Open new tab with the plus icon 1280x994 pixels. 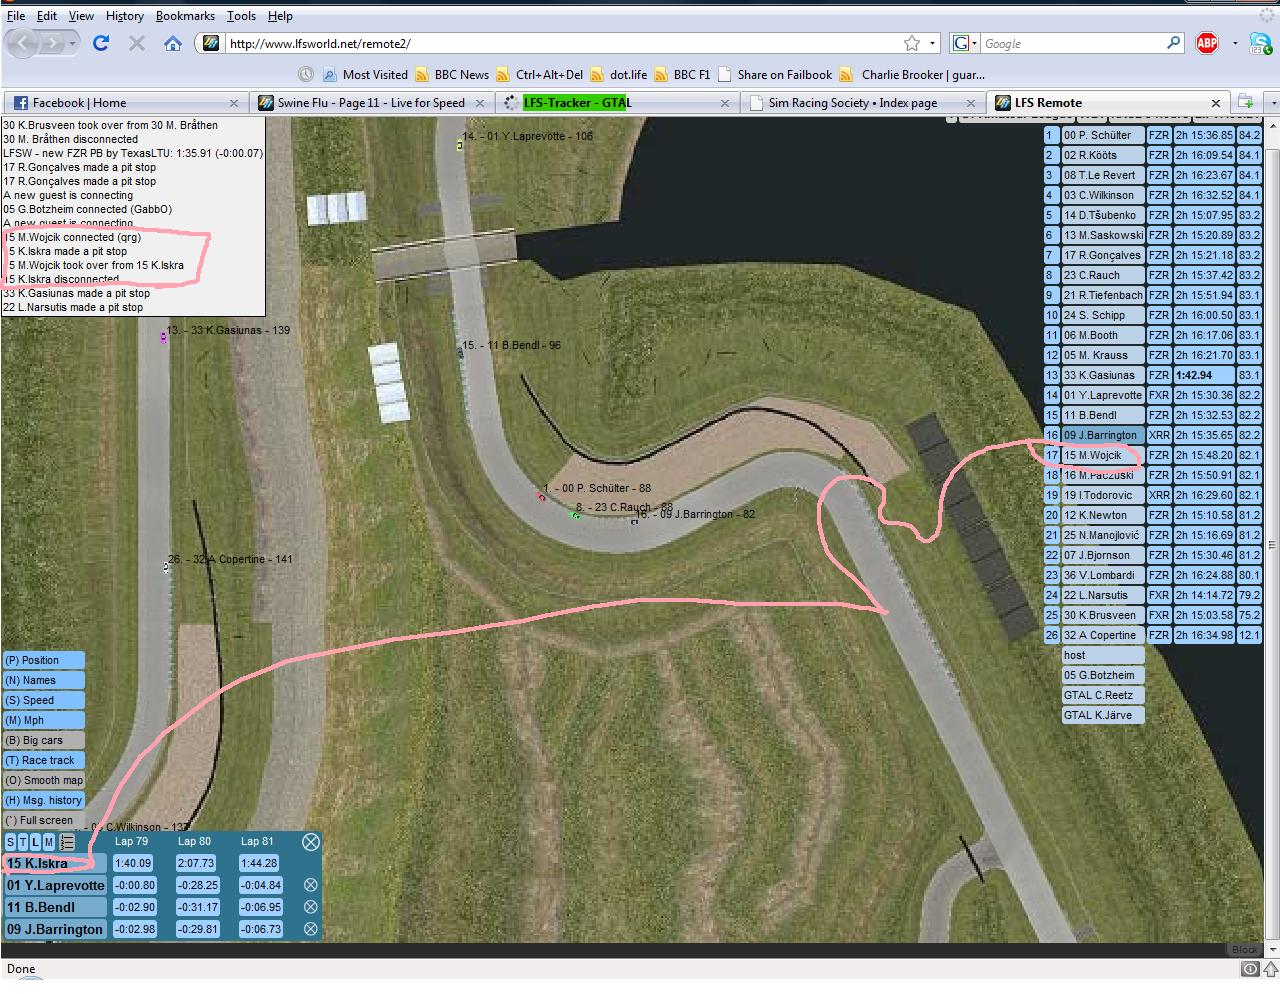tap(1246, 102)
